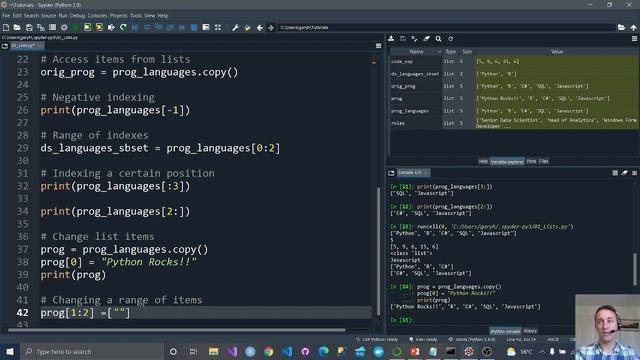Refresh the Variable explorer
The image size is (640, 360).
[451, 39]
